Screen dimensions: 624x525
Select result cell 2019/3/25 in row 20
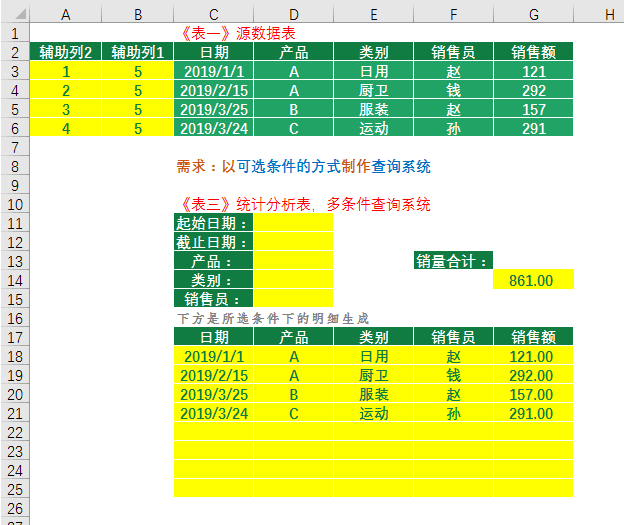(x=214, y=394)
